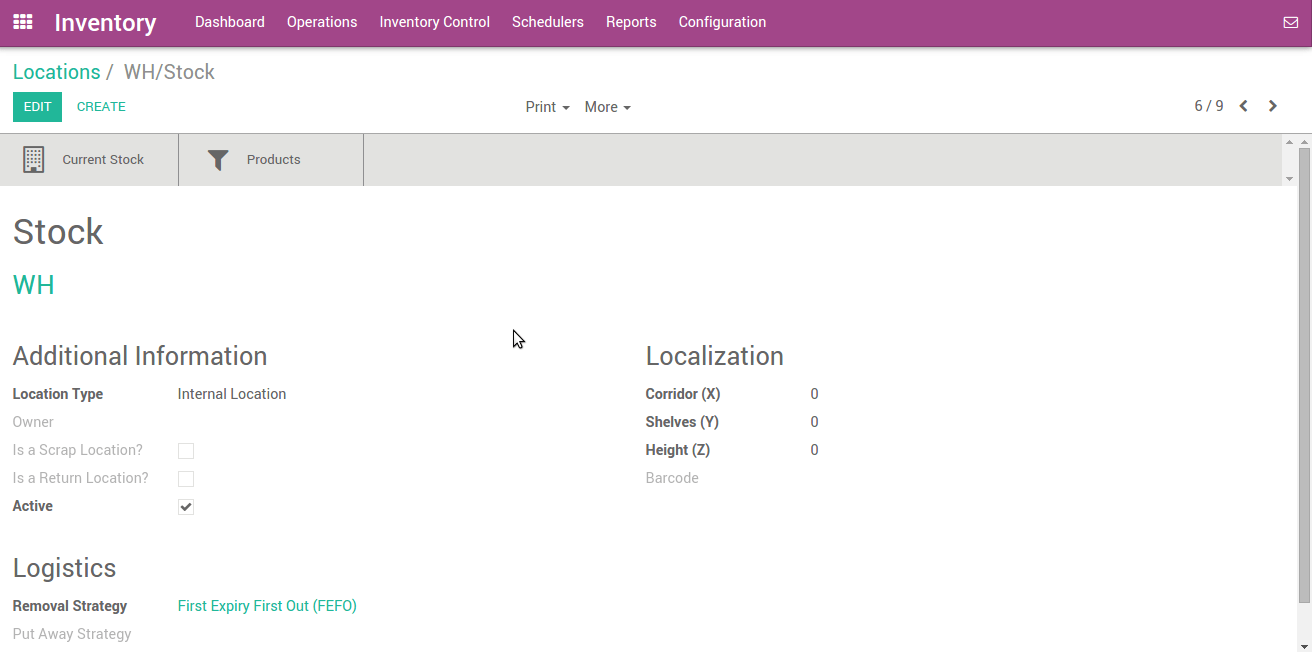
Task: Uncheck the Active checkbox
Action: click(186, 506)
